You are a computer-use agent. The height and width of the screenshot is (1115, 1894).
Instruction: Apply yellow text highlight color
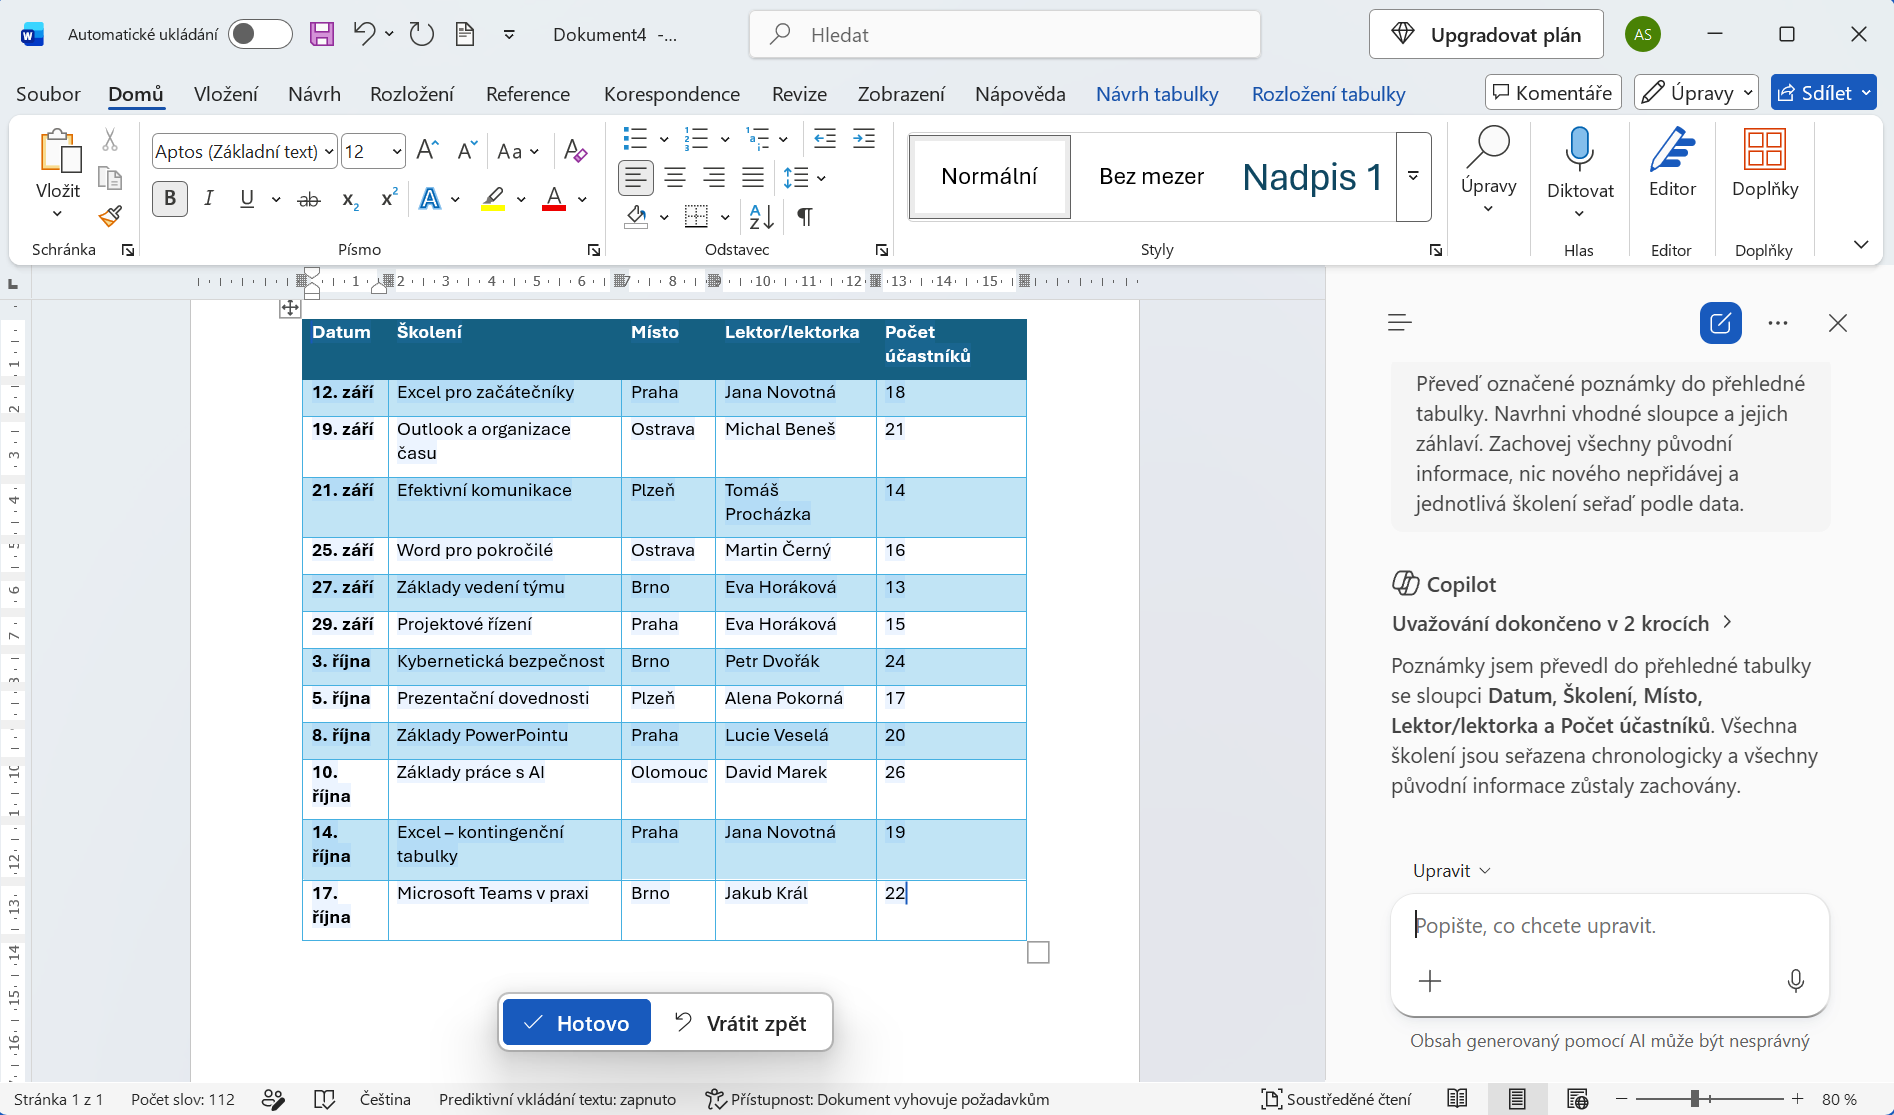pos(494,199)
